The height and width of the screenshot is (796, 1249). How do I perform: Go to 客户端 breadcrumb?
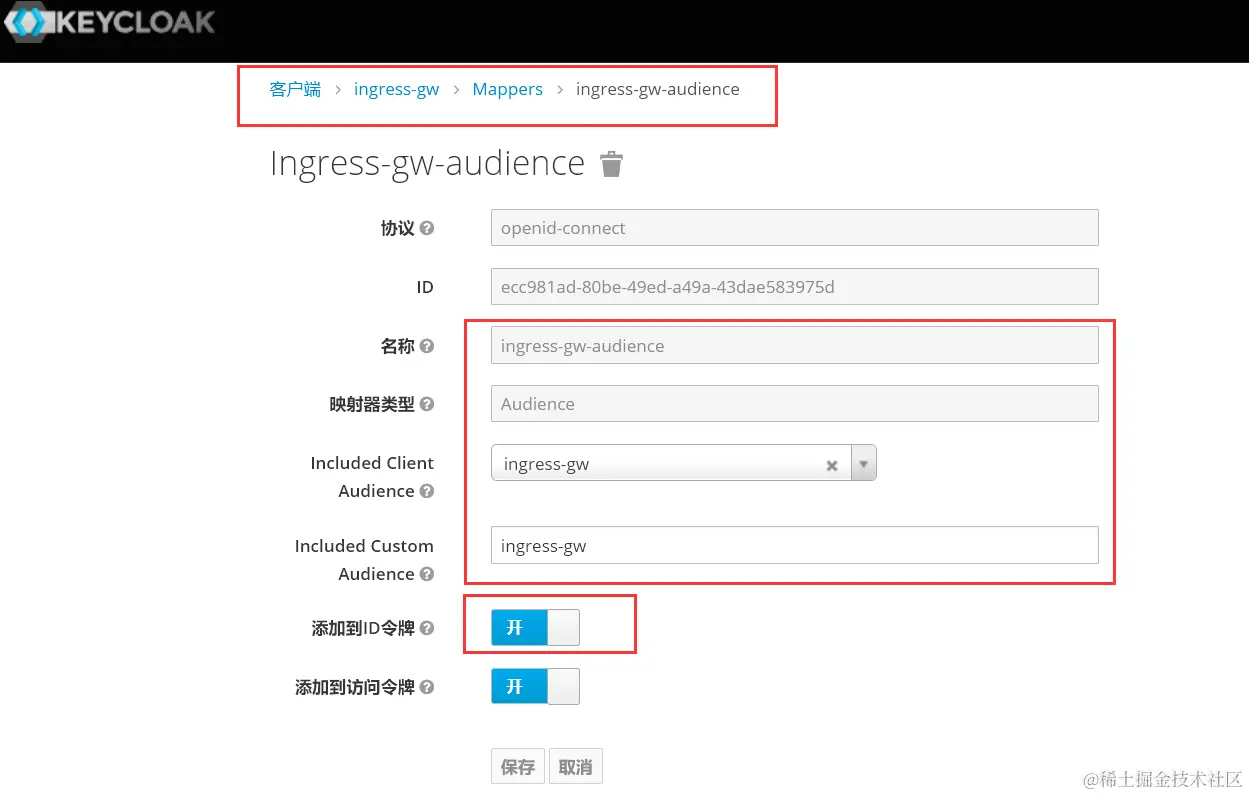point(295,89)
